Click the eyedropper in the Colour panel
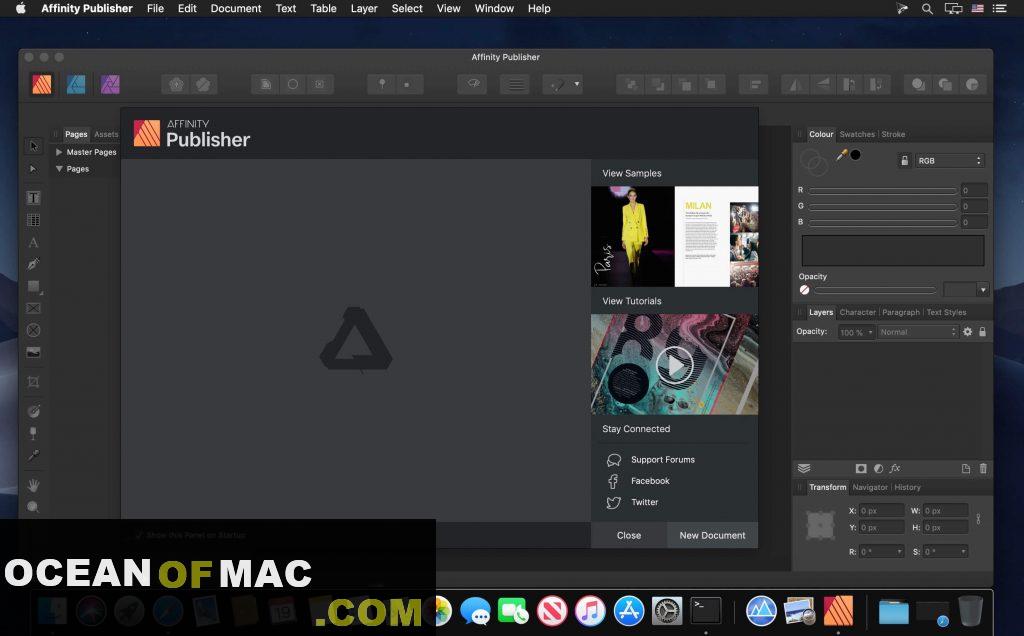 842,155
